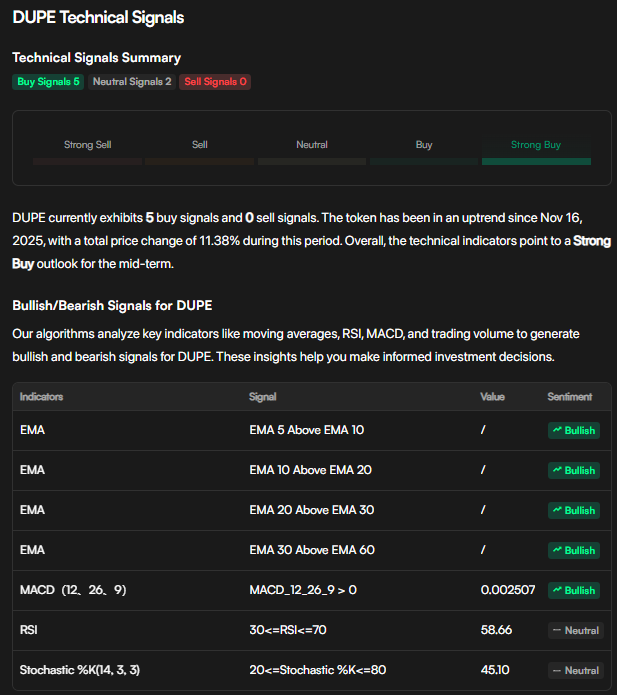The image size is (617, 695).
Task: Click the '30<=RSI<=70' signal cell
Action: [x=288, y=630]
